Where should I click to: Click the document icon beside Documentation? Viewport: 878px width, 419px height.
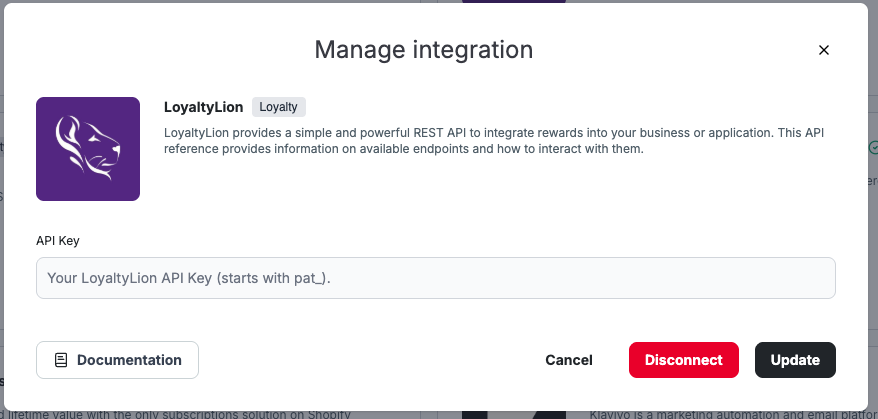(61, 360)
